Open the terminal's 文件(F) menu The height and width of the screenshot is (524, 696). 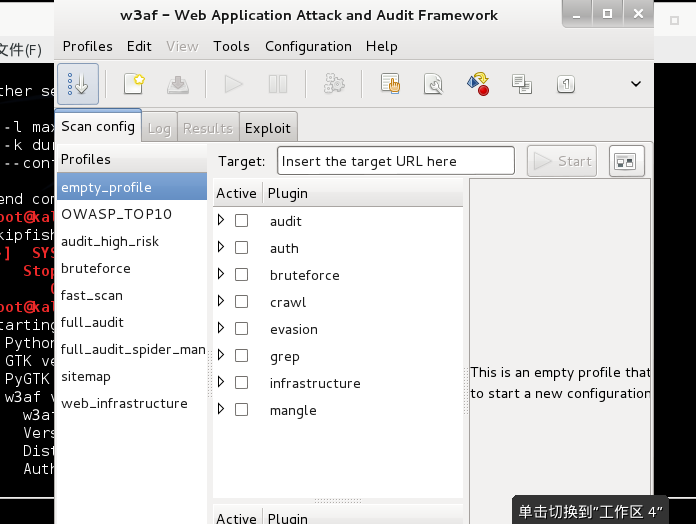tap(21, 50)
